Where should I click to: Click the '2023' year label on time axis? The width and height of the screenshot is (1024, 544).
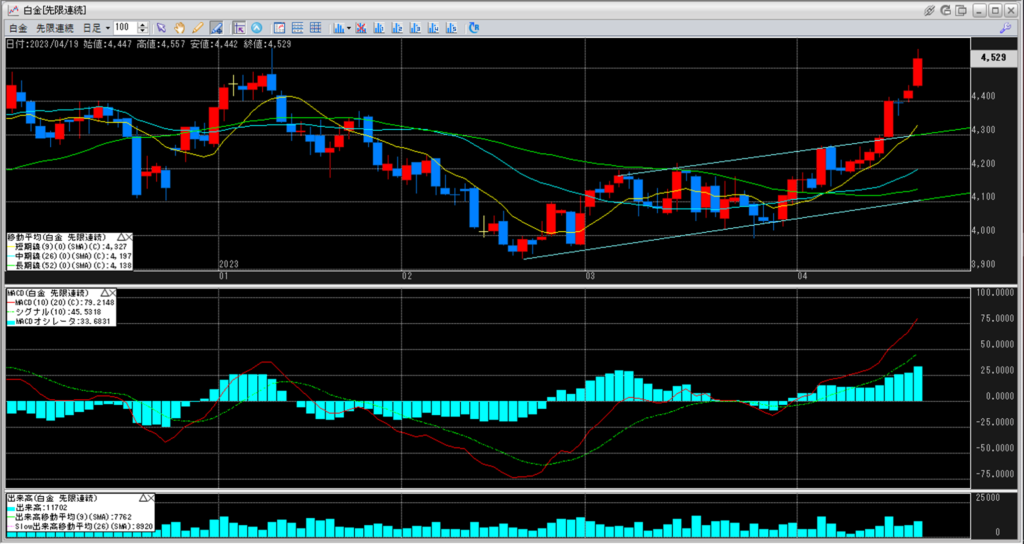(x=229, y=264)
